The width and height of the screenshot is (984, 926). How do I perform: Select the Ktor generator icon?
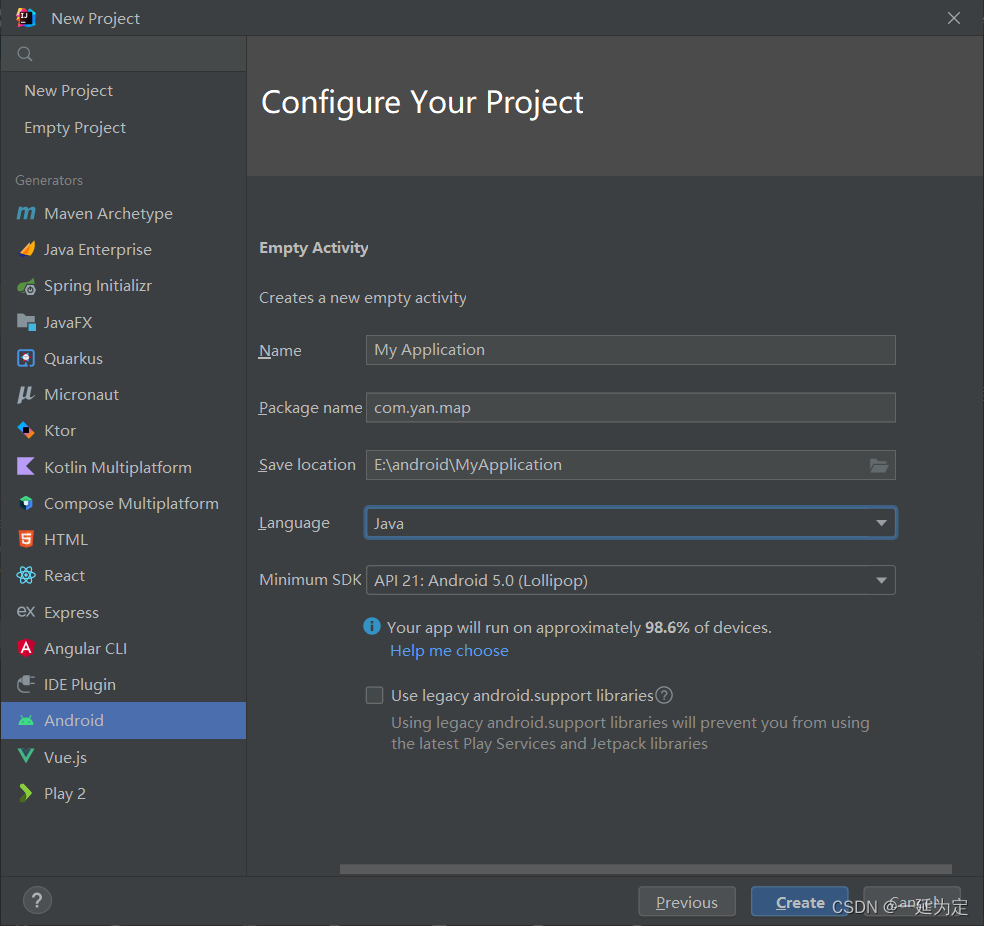click(x=26, y=431)
